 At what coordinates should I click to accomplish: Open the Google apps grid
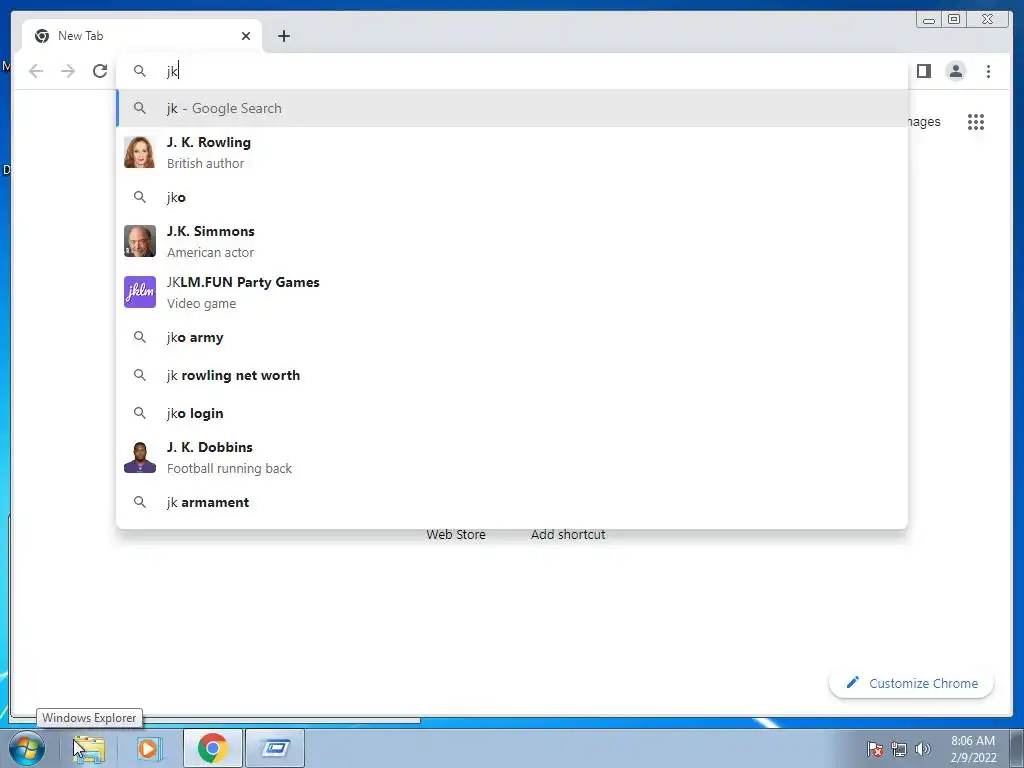976,122
